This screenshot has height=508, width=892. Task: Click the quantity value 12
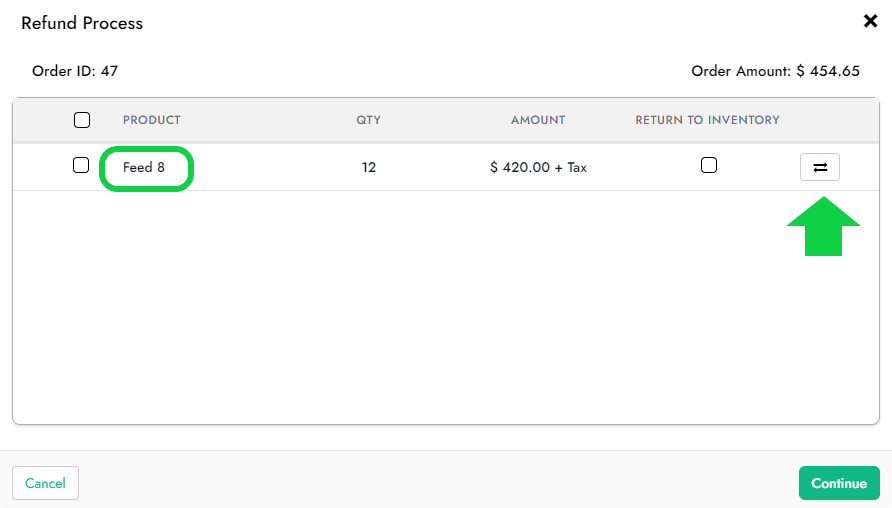[x=369, y=168]
